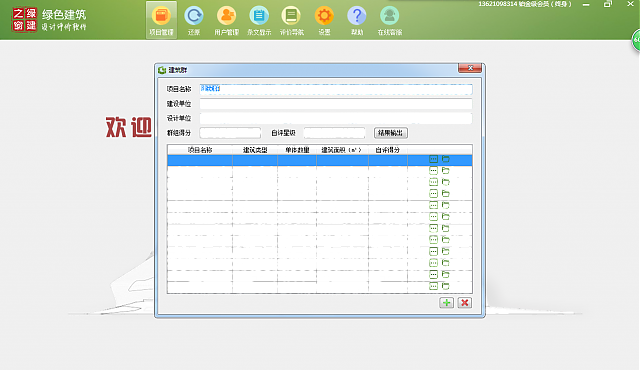
Task: Open 帮助 help question mark icon
Action: [357, 20]
